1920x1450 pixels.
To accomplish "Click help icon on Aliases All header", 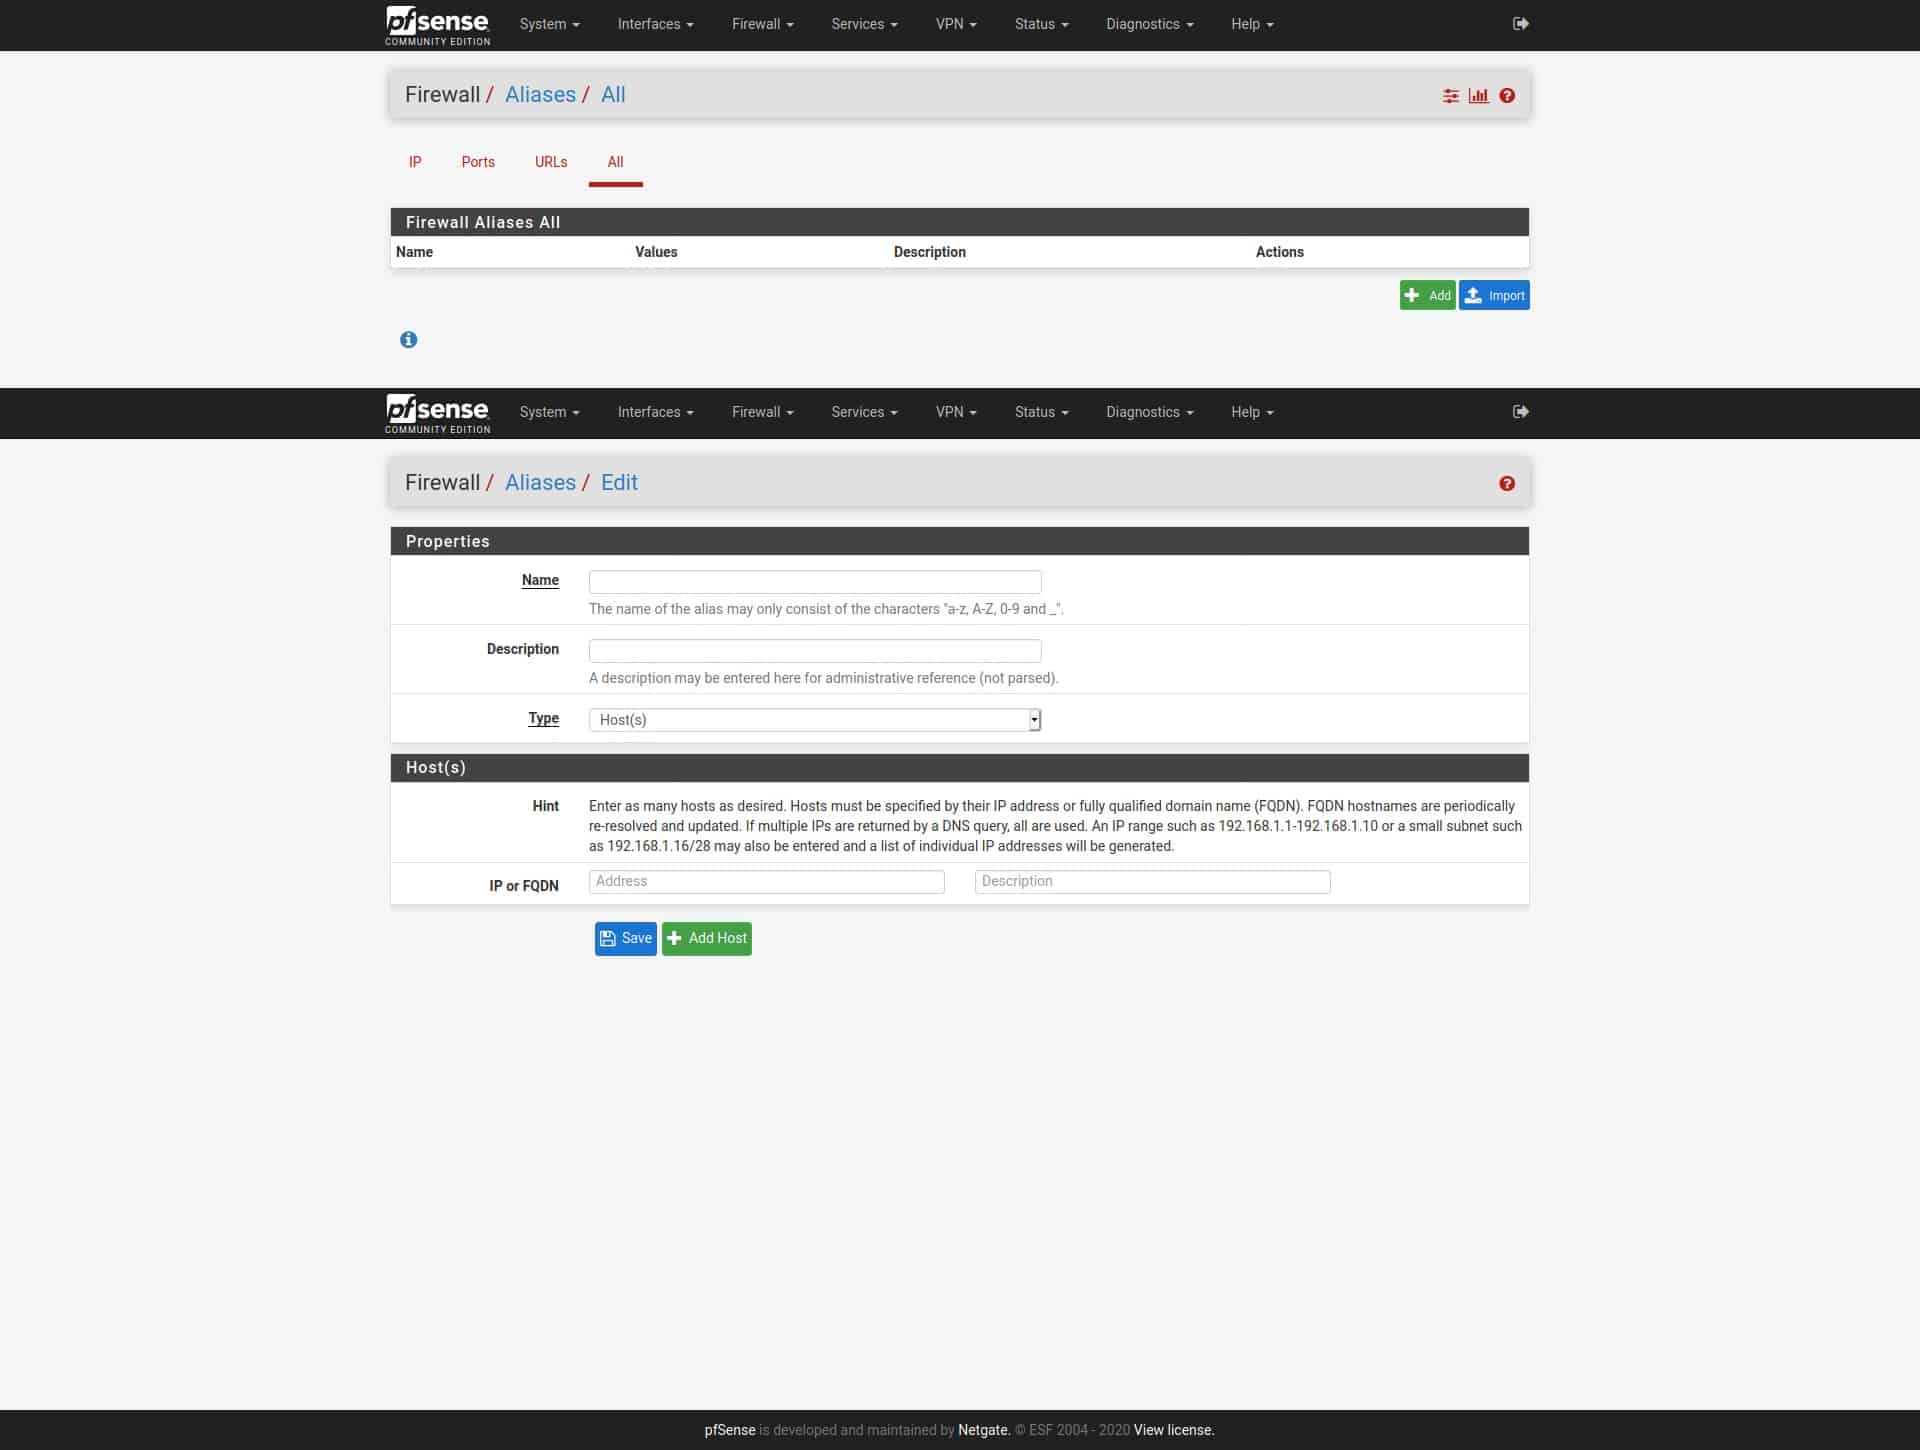I will (1507, 96).
